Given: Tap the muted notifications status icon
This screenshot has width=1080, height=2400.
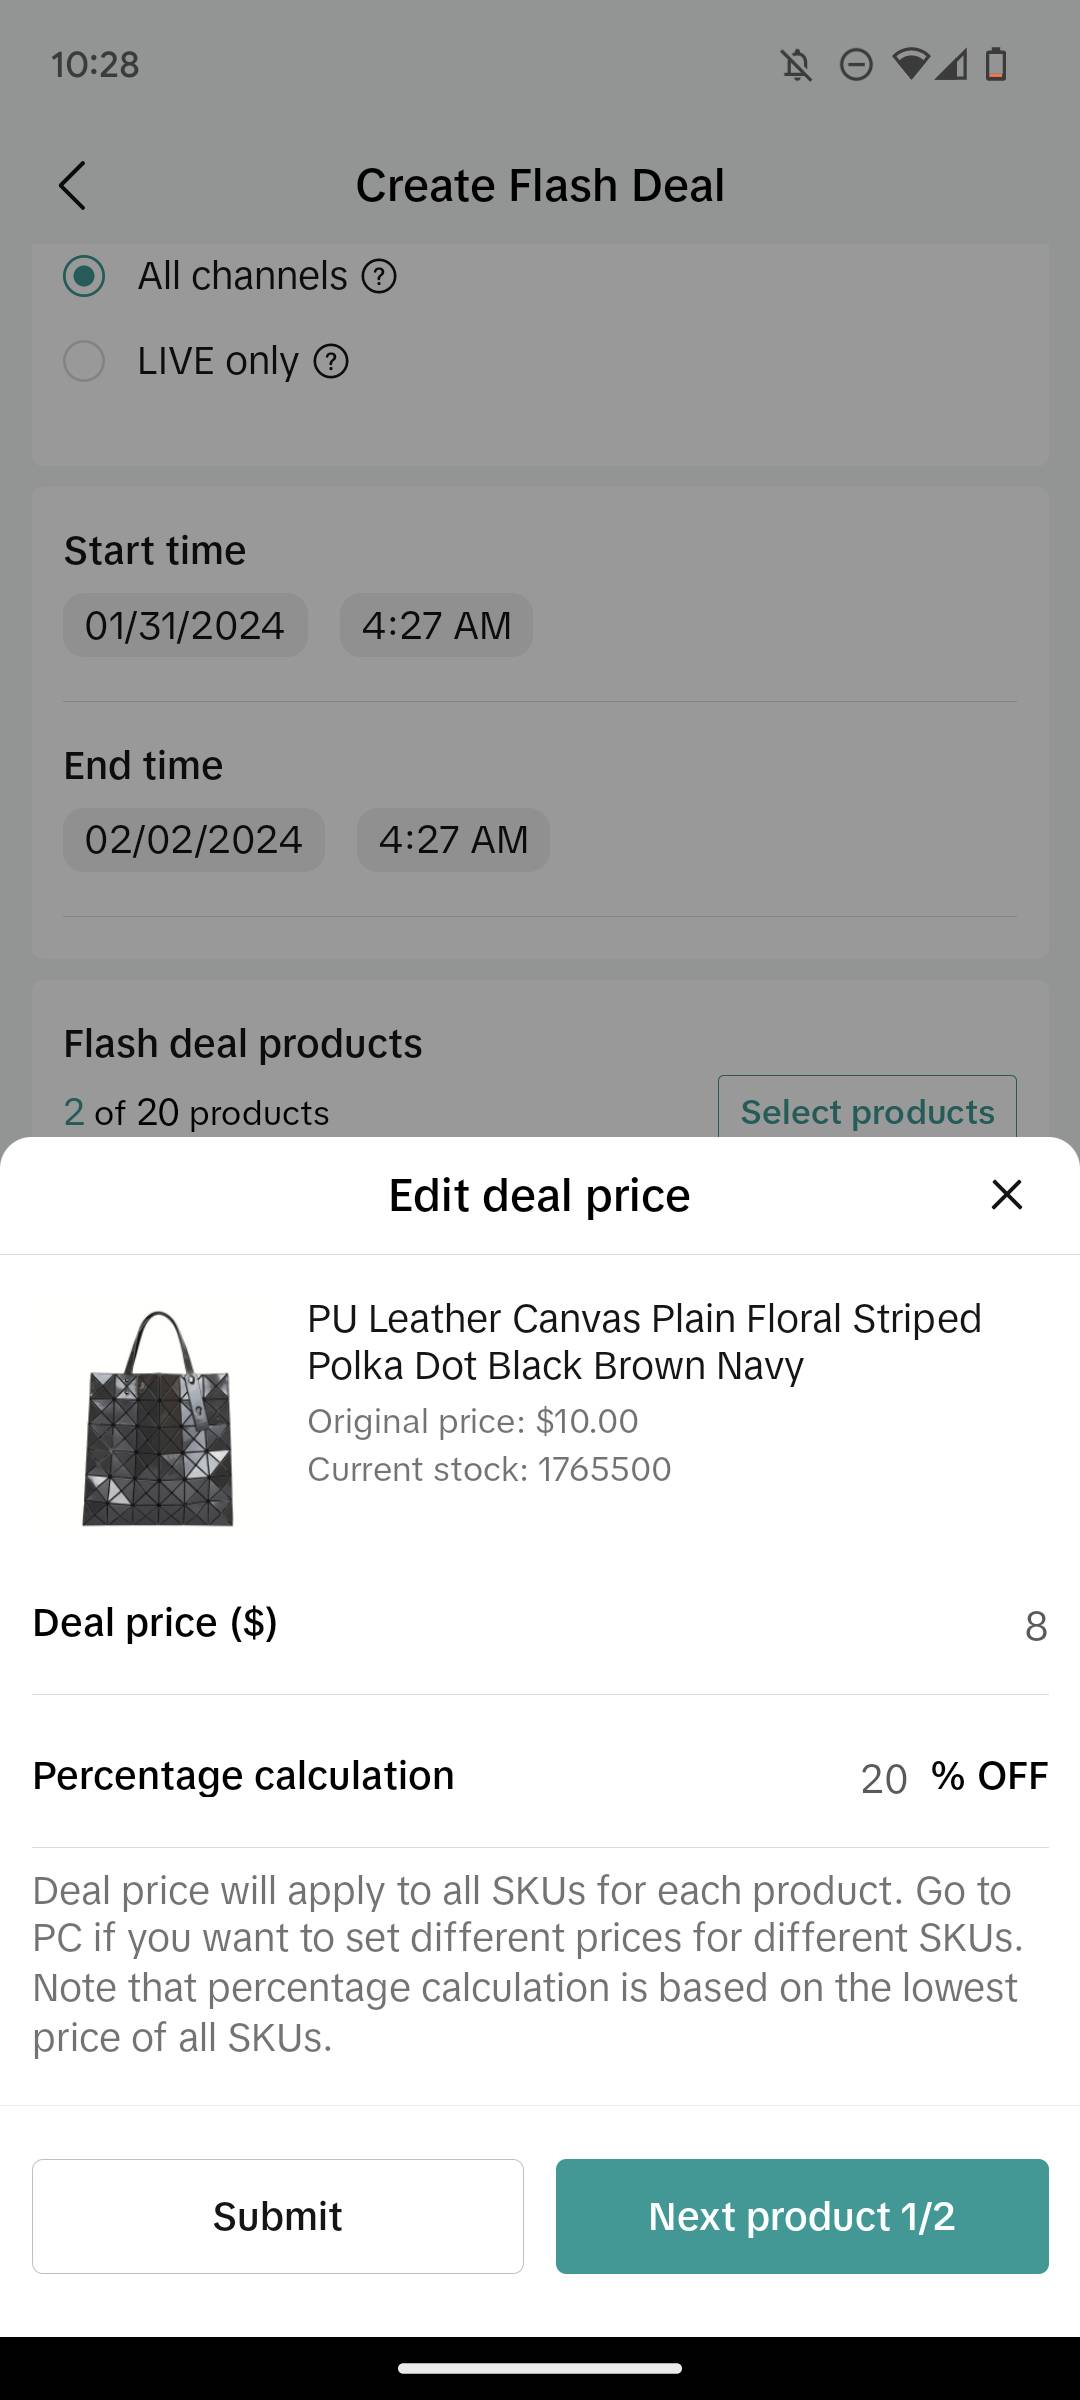Looking at the screenshot, I should 797,66.
